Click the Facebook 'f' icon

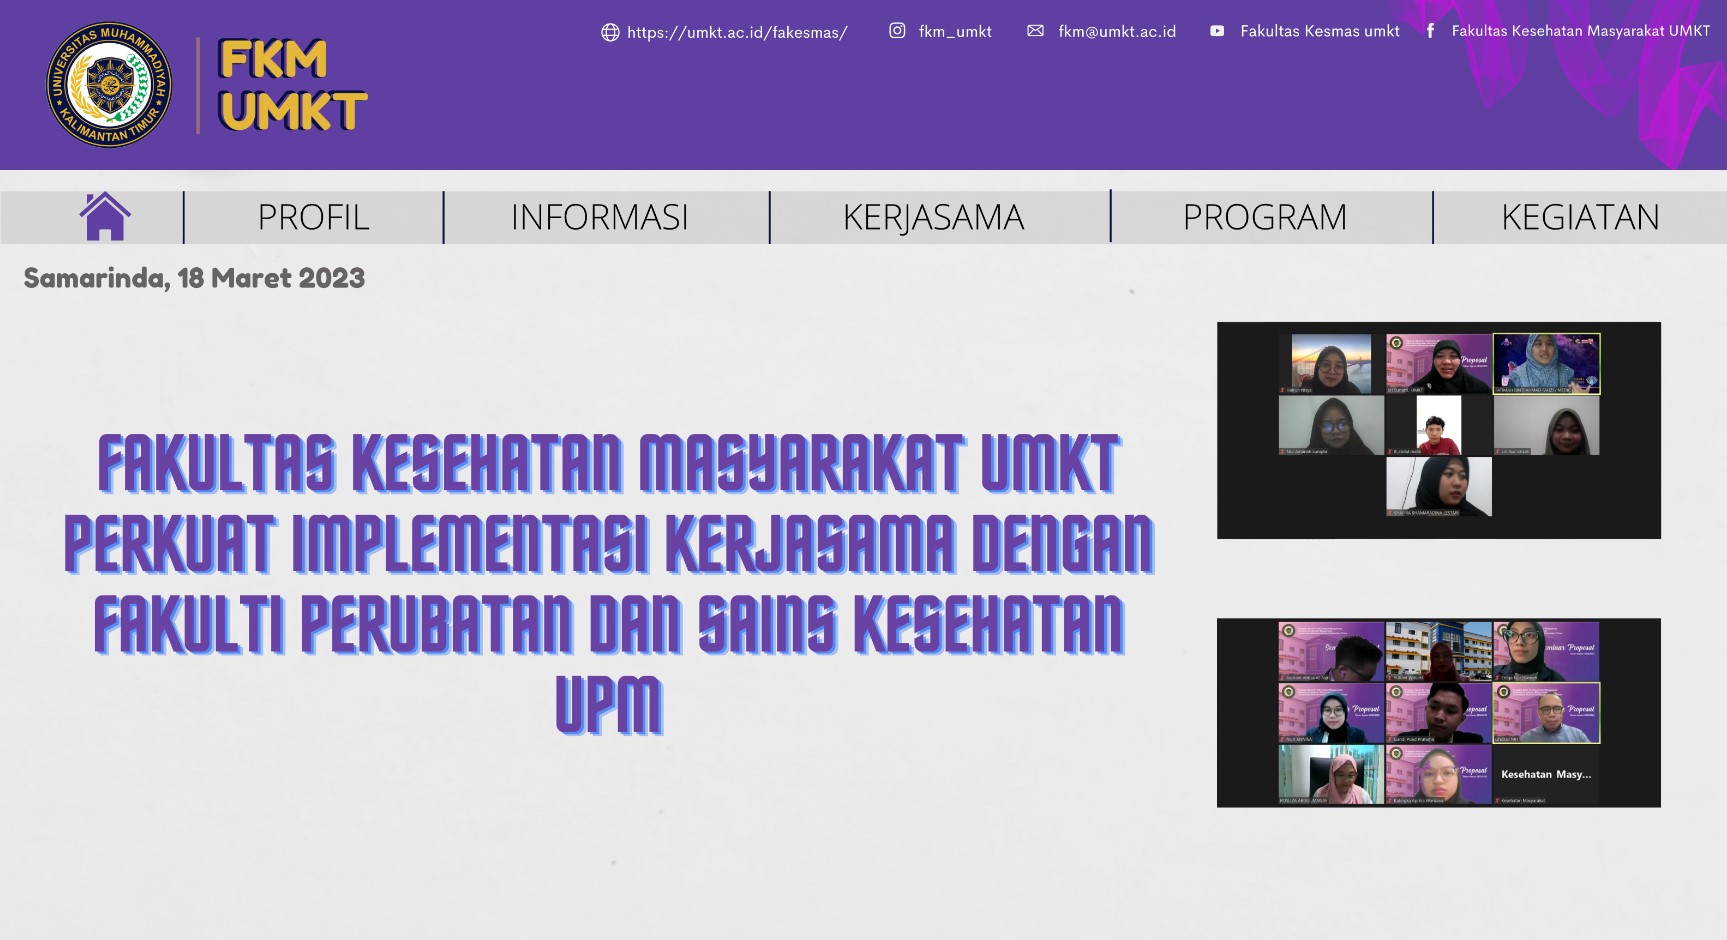[x=1432, y=31]
